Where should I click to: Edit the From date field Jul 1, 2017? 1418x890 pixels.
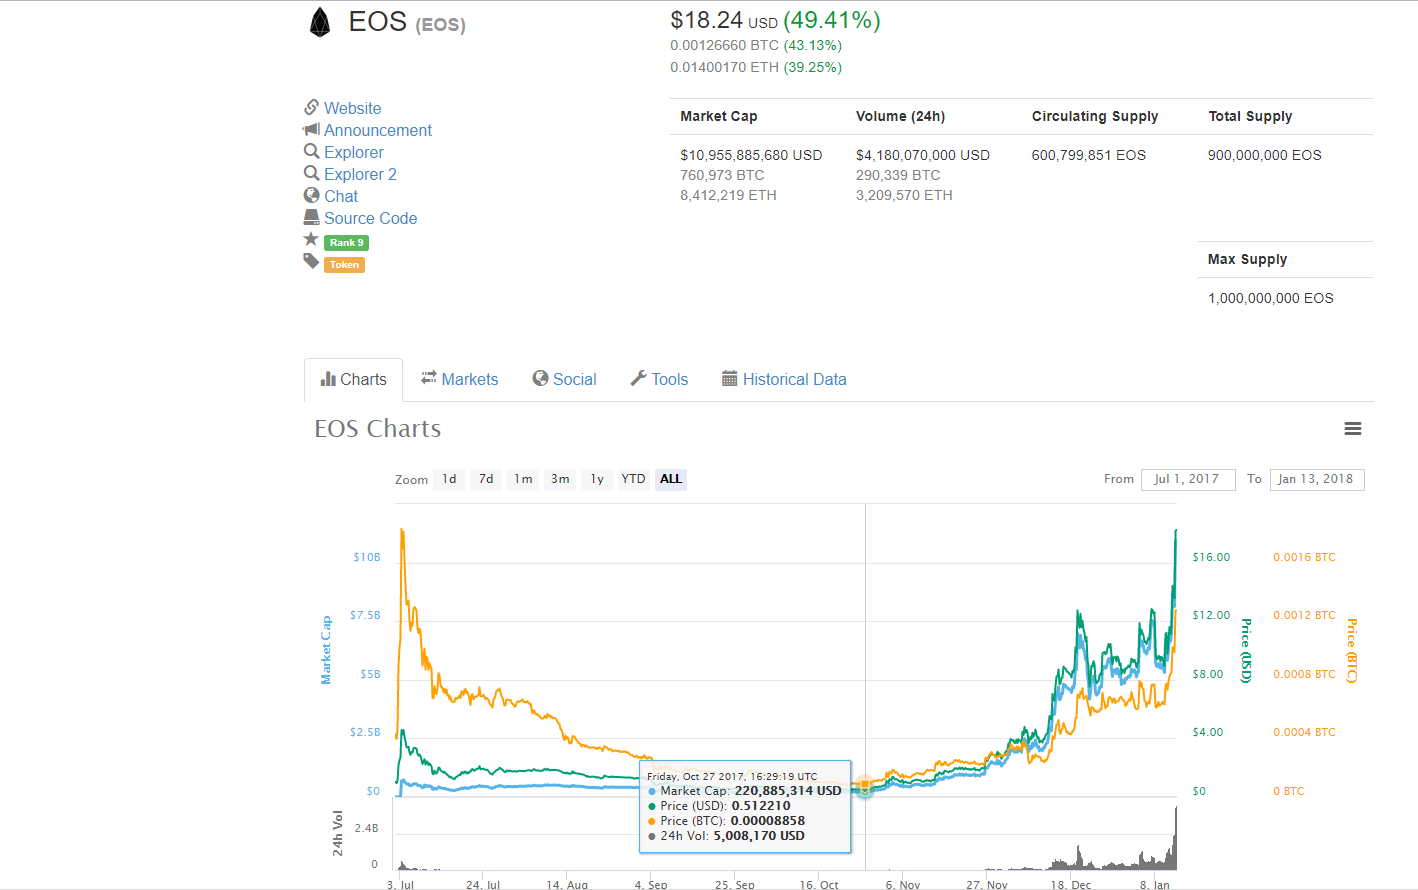tap(1188, 479)
